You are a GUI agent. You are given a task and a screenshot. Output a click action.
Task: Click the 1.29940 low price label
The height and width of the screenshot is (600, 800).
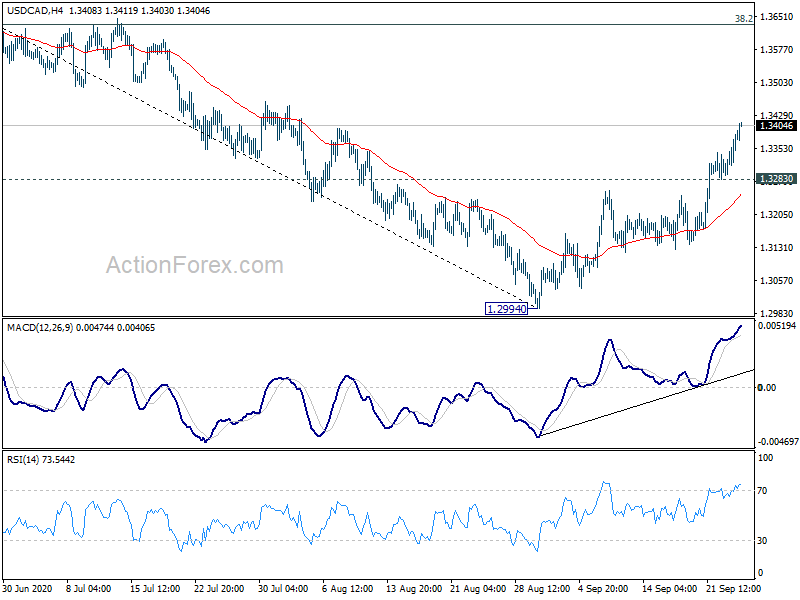tap(506, 309)
